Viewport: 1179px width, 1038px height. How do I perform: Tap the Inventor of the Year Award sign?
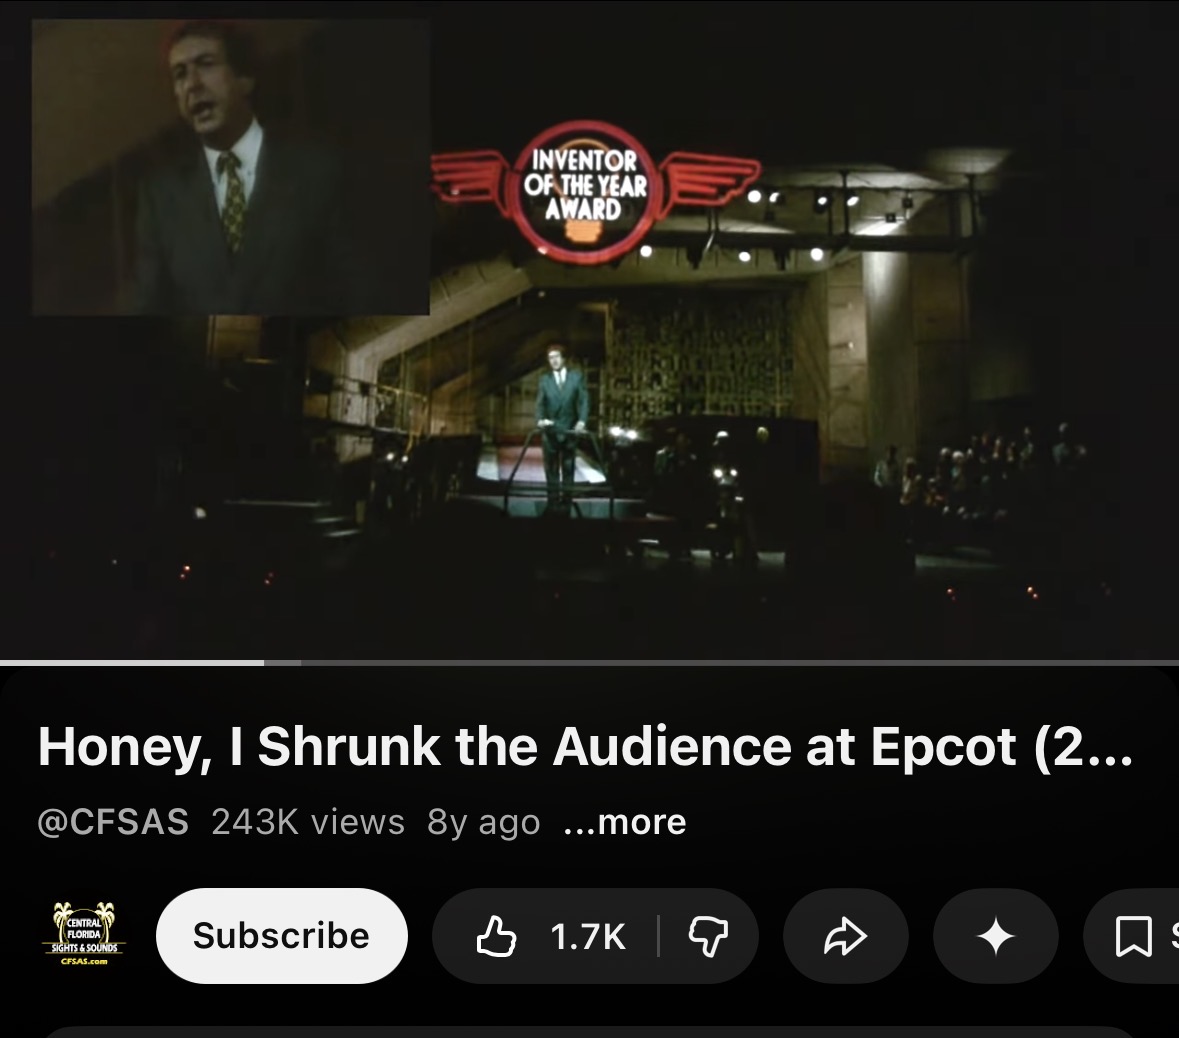click(x=585, y=191)
